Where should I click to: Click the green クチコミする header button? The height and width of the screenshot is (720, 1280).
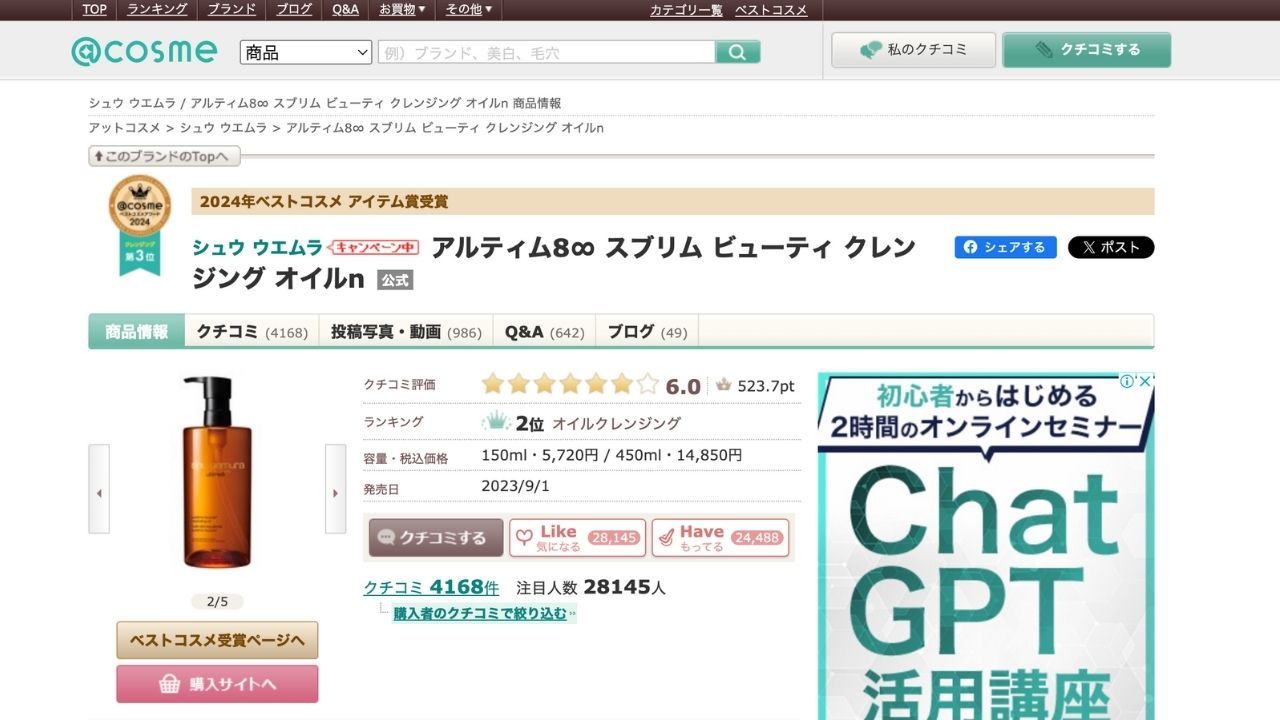click(1087, 50)
